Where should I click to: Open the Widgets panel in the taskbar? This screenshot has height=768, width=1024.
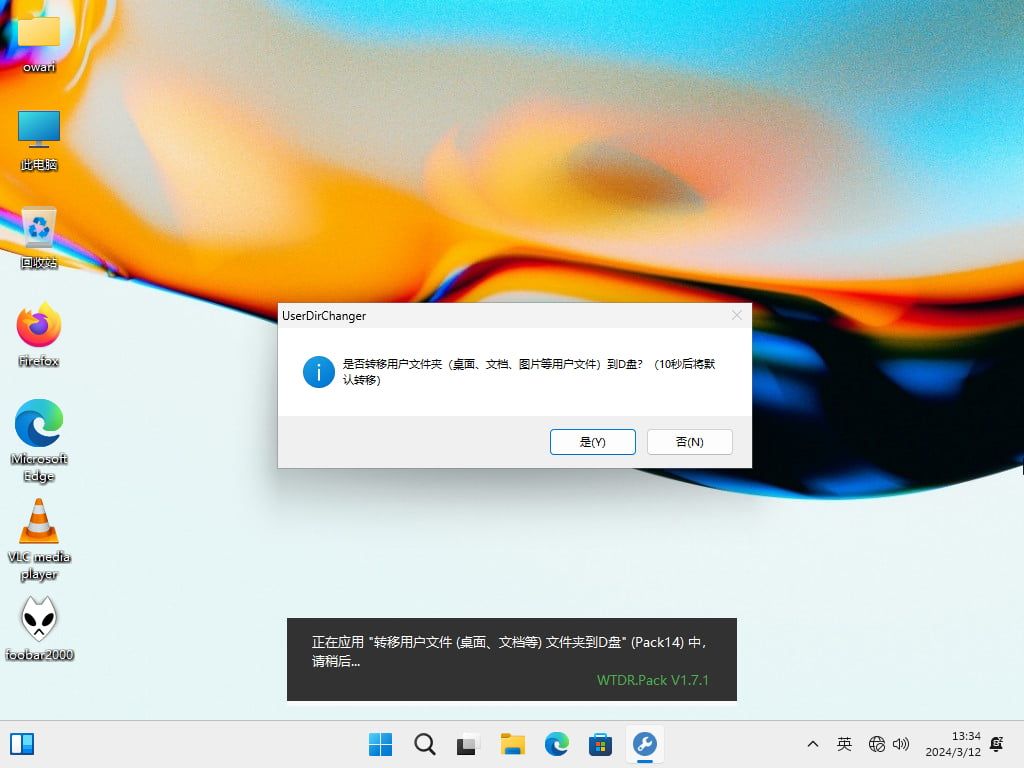coord(22,744)
